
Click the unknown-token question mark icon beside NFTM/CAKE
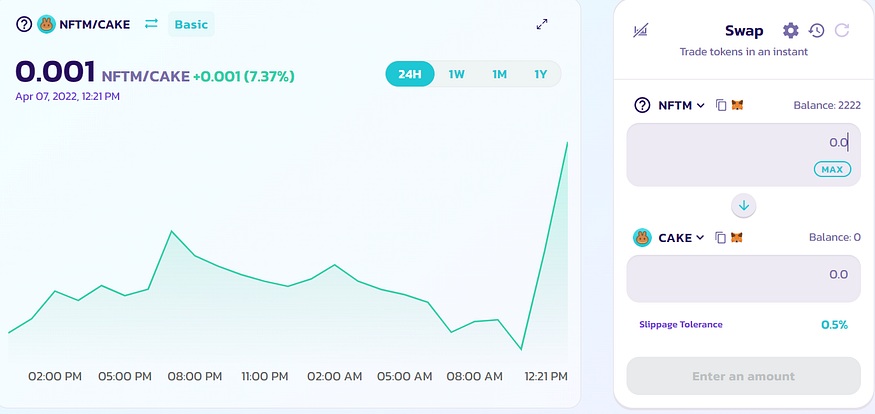tap(24, 25)
